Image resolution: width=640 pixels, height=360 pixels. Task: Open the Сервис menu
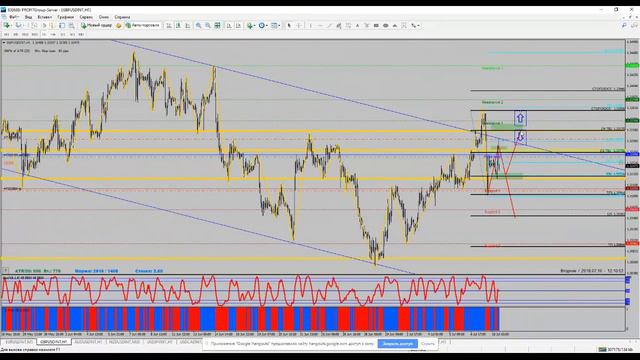coord(86,17)
